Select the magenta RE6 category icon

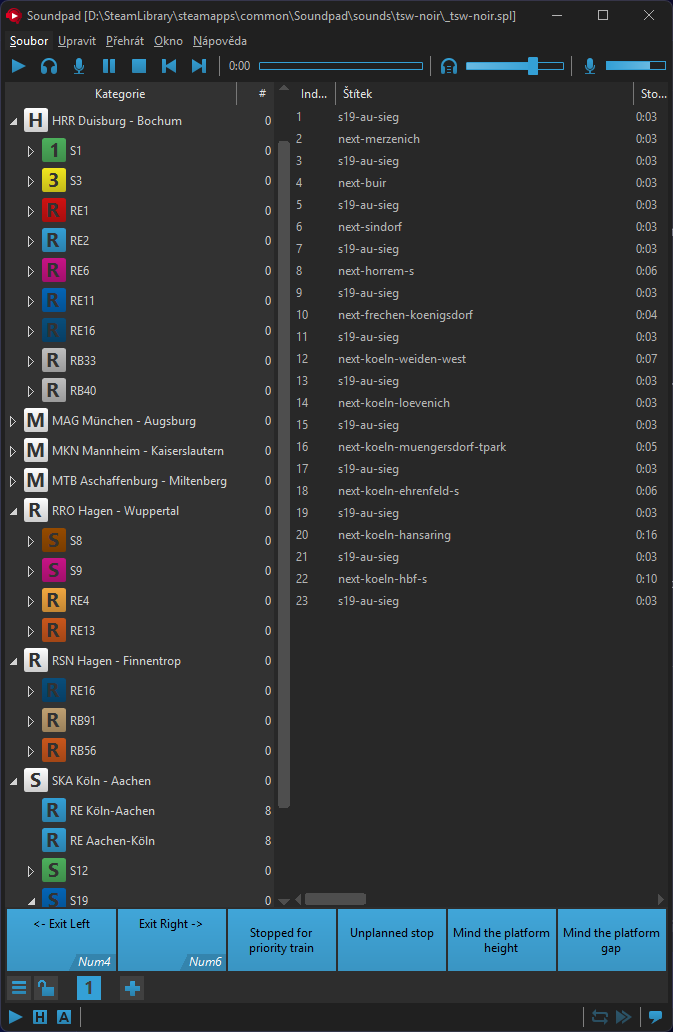(54, 271)
